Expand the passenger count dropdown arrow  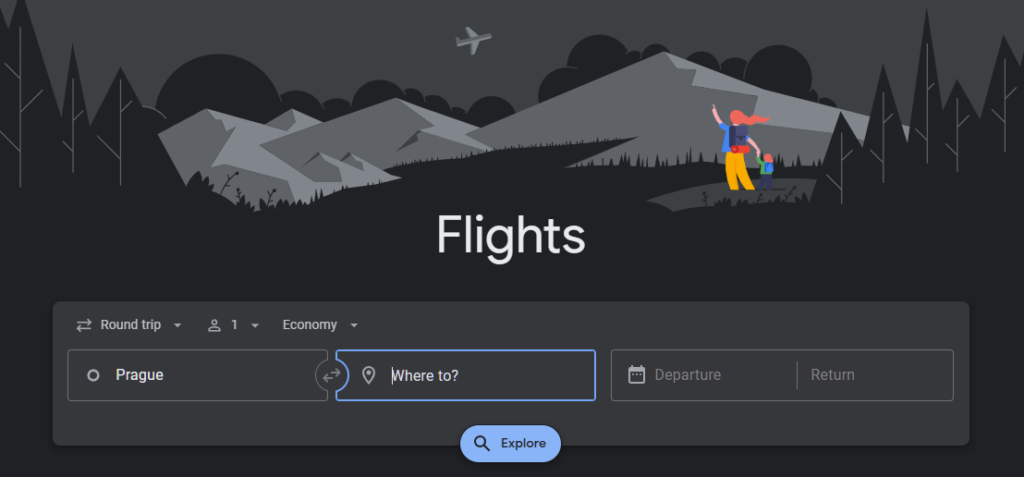tap(255, 325)
